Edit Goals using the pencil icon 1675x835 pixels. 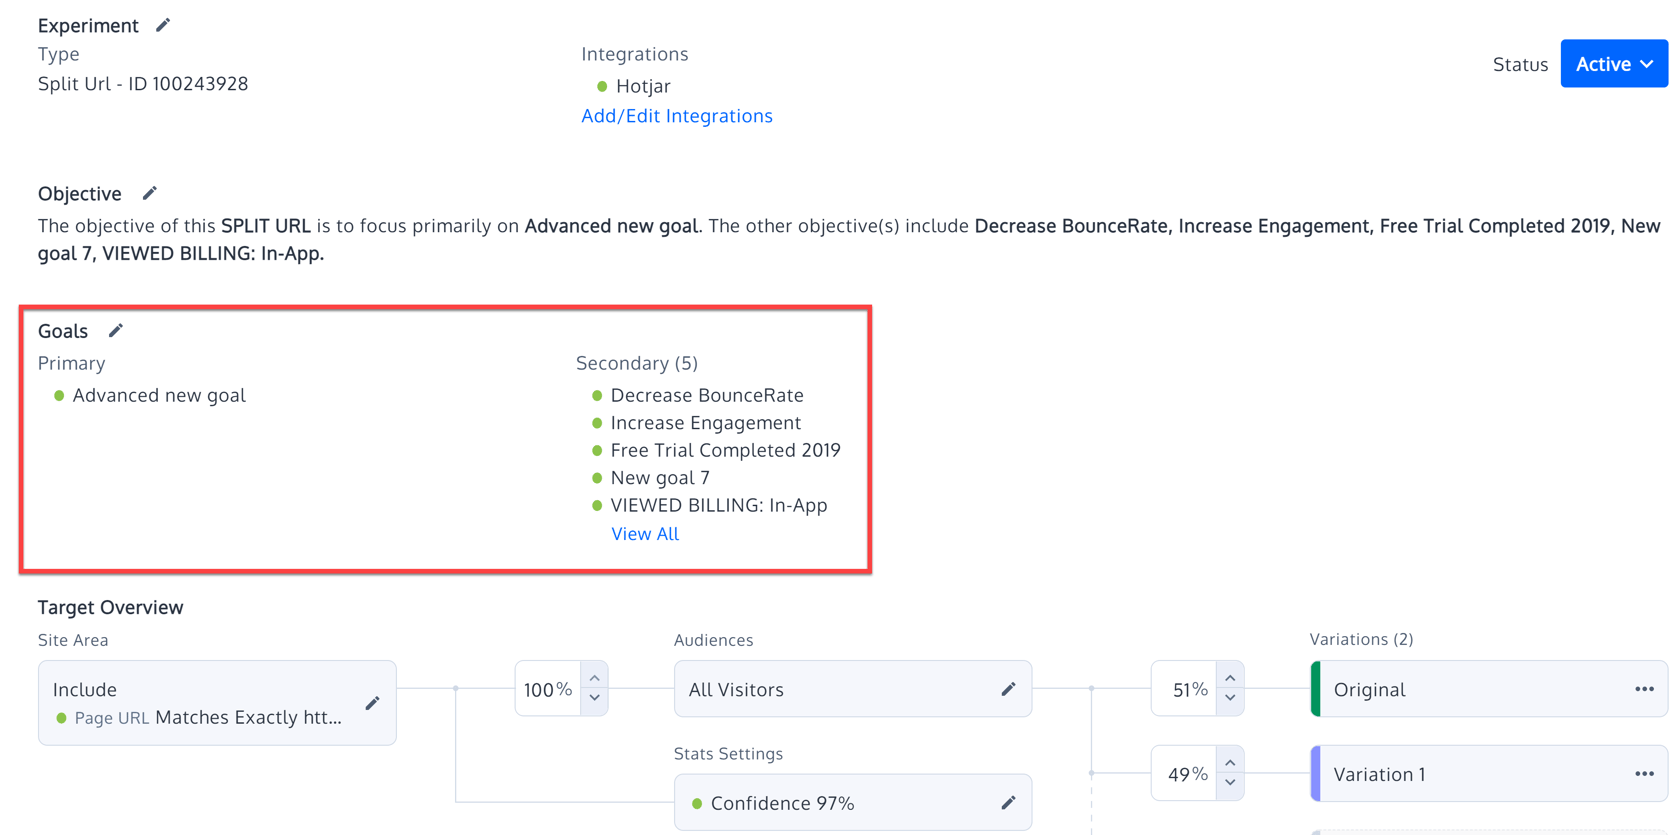coord(115,330)
